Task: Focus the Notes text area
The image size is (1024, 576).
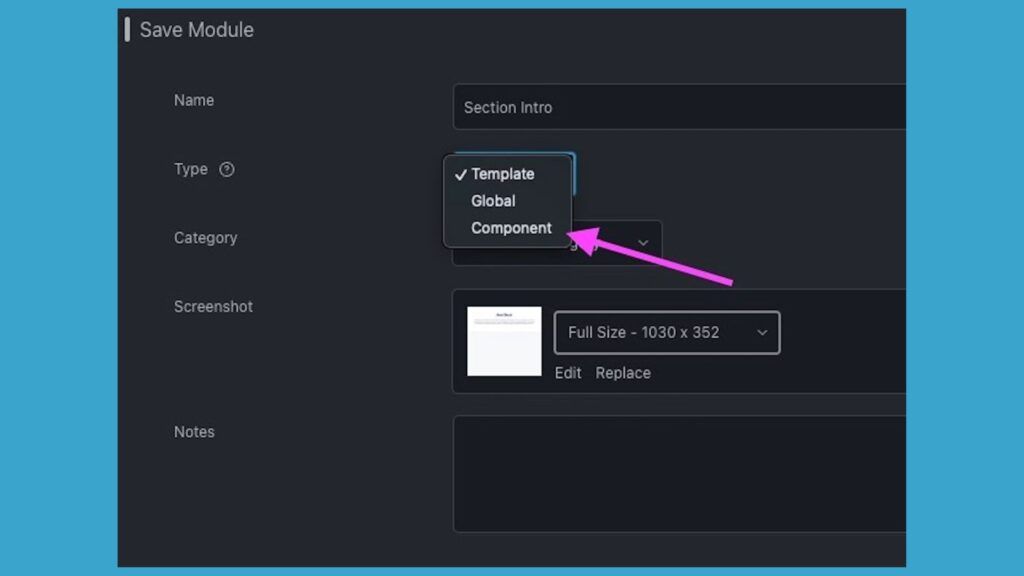Action: click(680, 474)
